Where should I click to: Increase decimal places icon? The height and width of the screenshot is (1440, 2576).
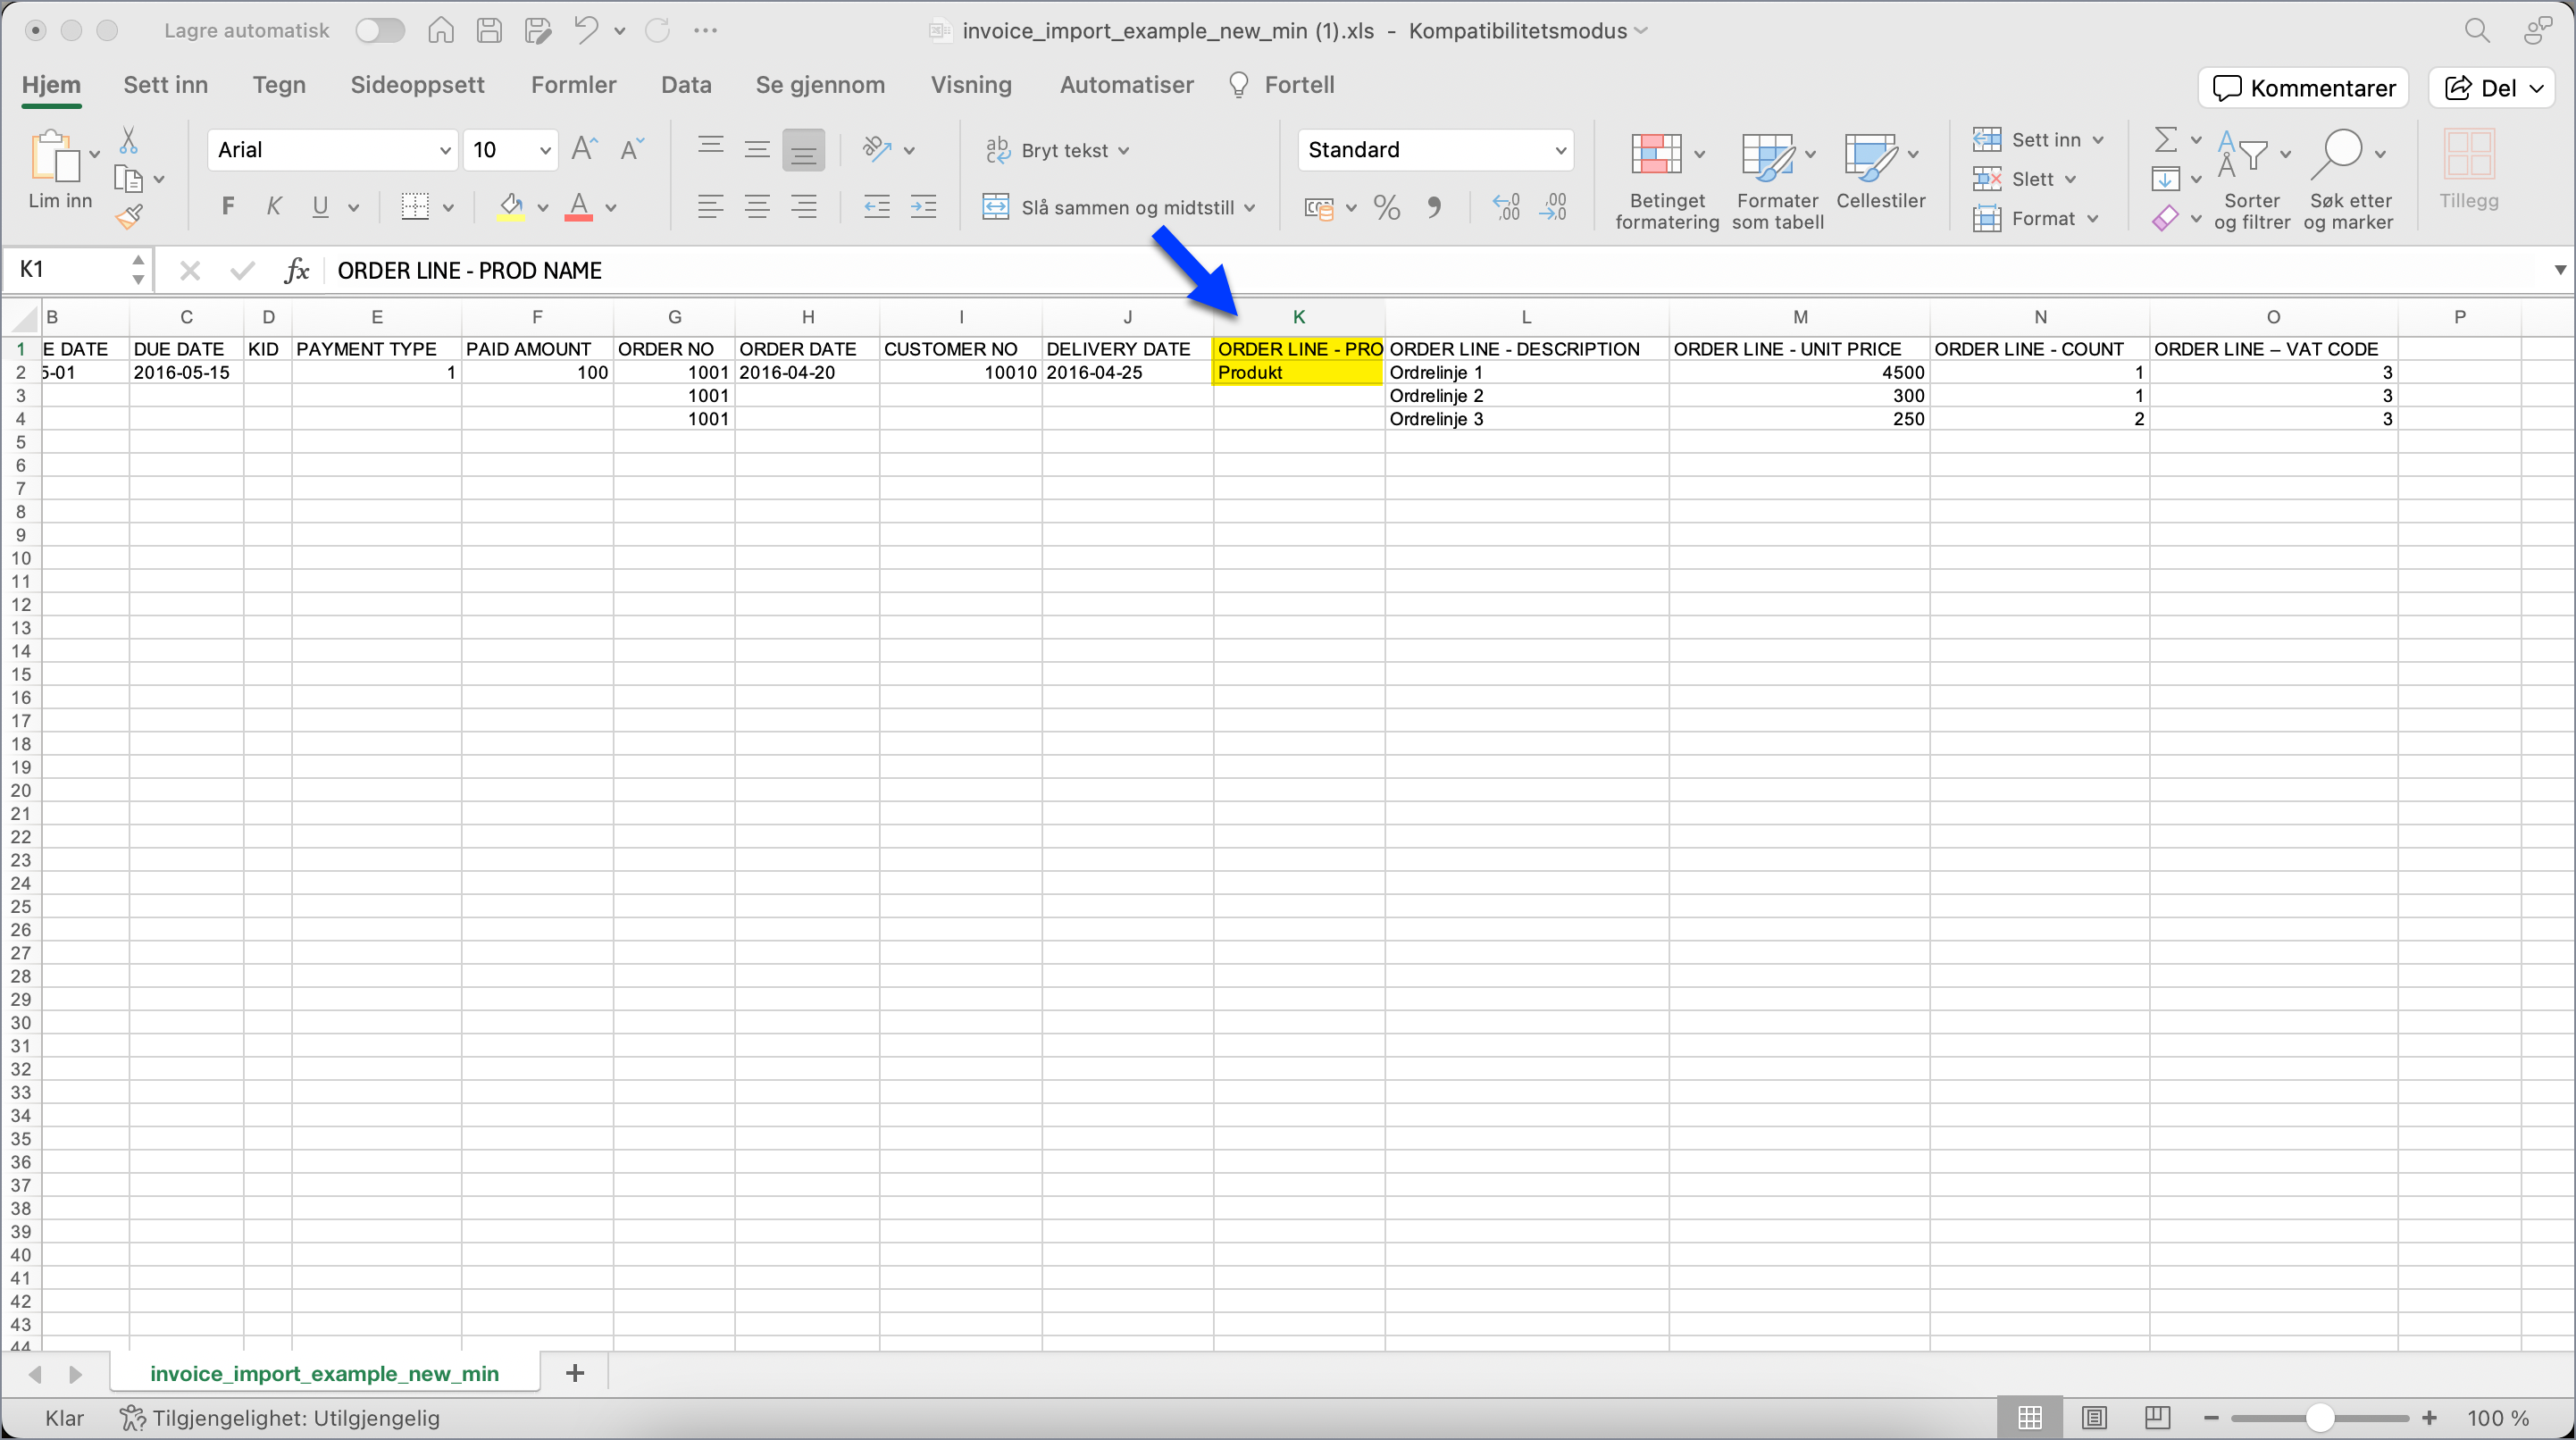coord(1507,207)
